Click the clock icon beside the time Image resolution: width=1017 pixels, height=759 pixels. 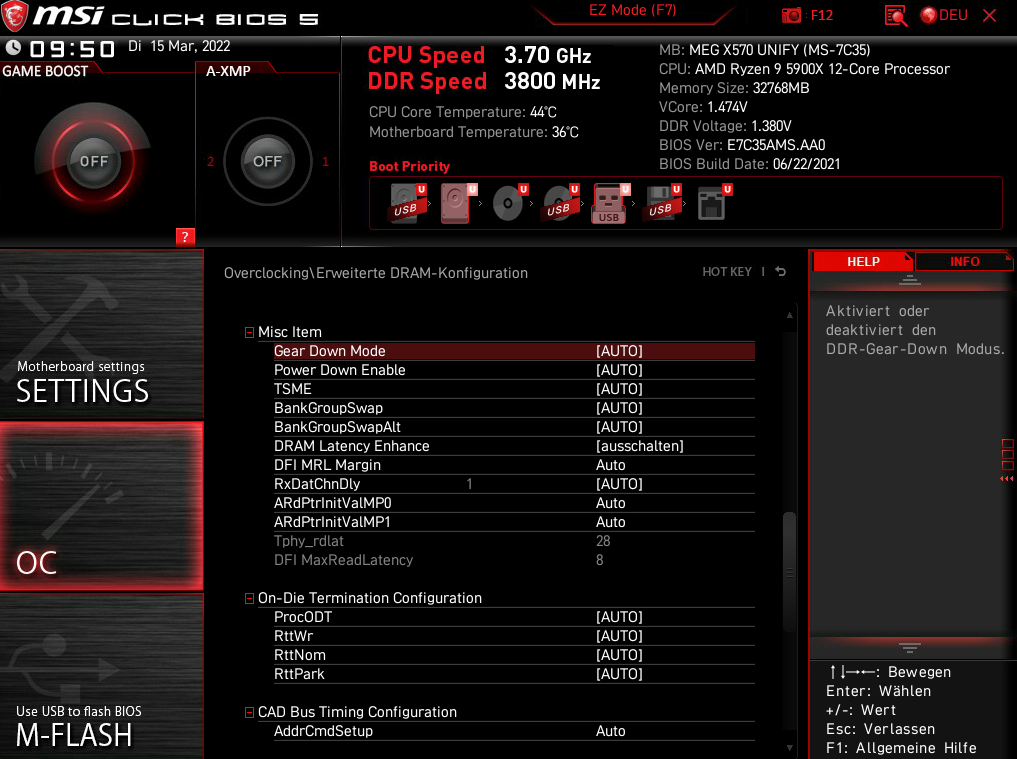(13, 48)
